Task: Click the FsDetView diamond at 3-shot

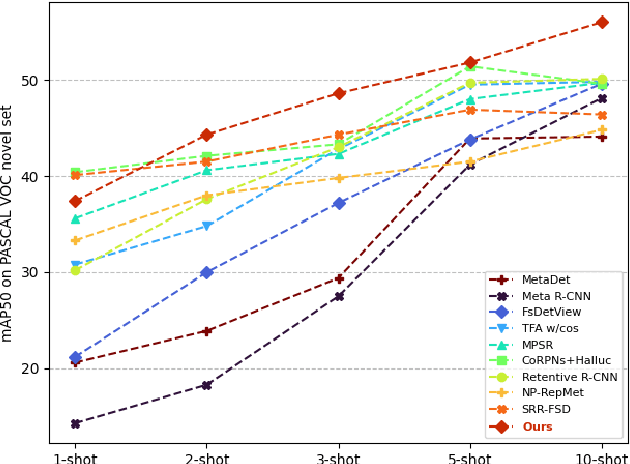Action: click(340, 204)
